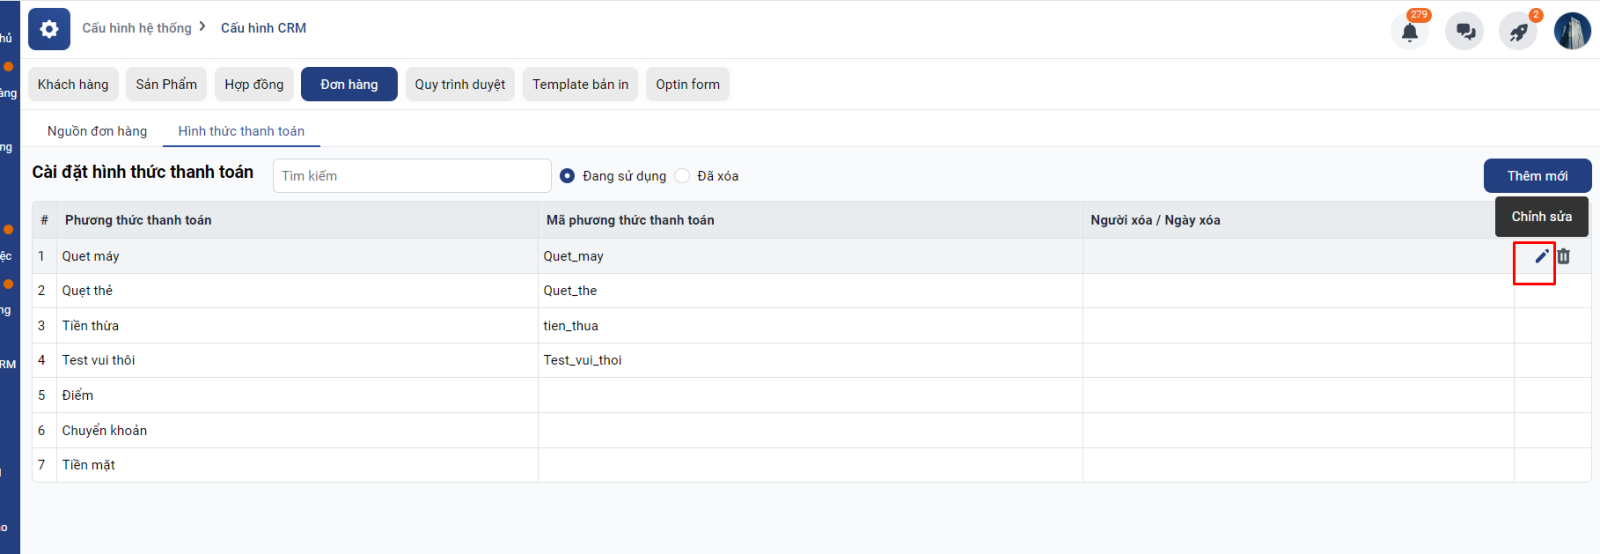The height and width of the screenshot is (554, 1600).
Task: Click the rocket icon
Action: 1518,31
